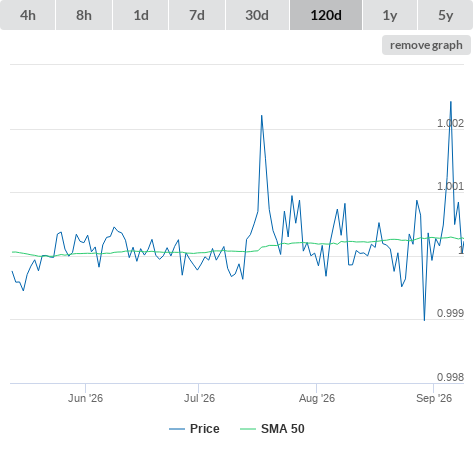
Task: Switch to the 8h time range
Action: click(x=84, y=15)
